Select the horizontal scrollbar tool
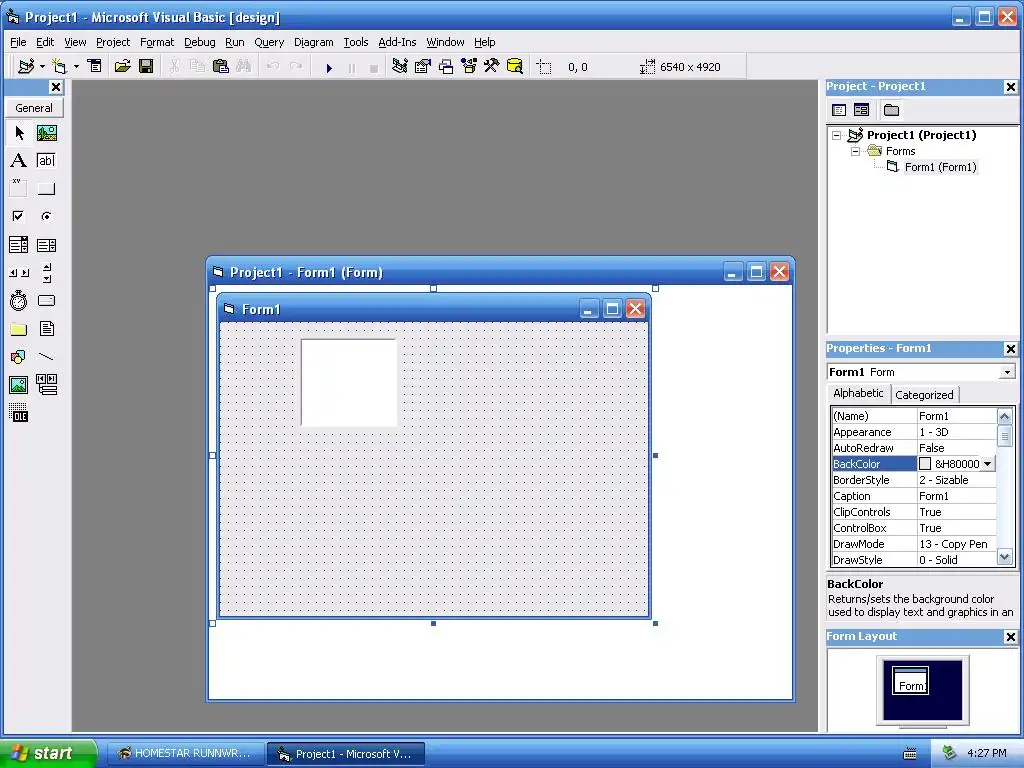This screenshot has height=768, width=1024. pos(19,273)
